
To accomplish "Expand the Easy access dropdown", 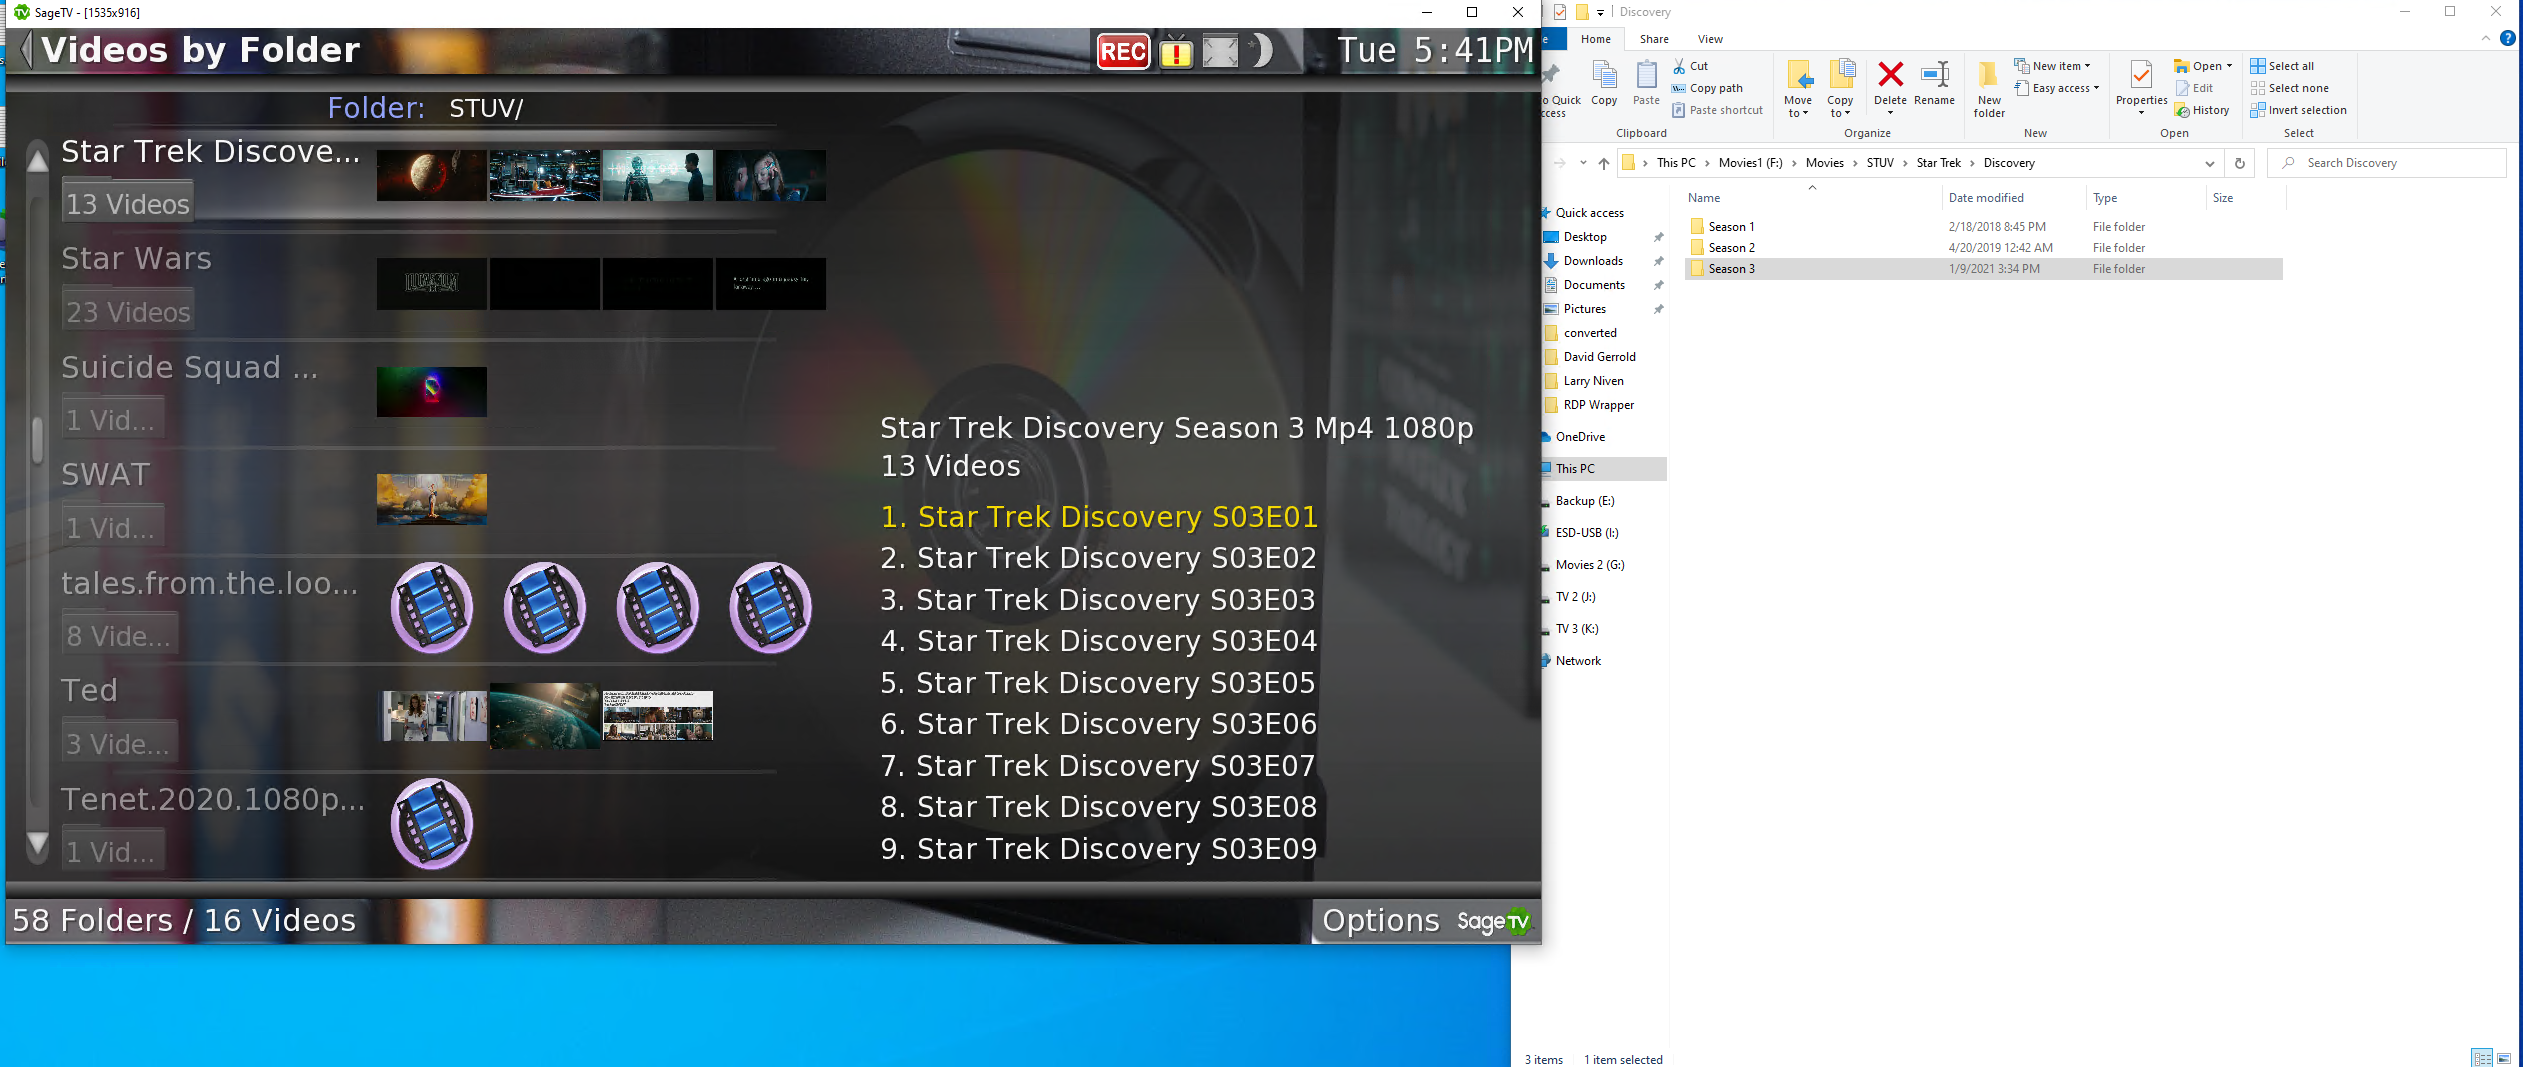I will tap(2057, 88).
